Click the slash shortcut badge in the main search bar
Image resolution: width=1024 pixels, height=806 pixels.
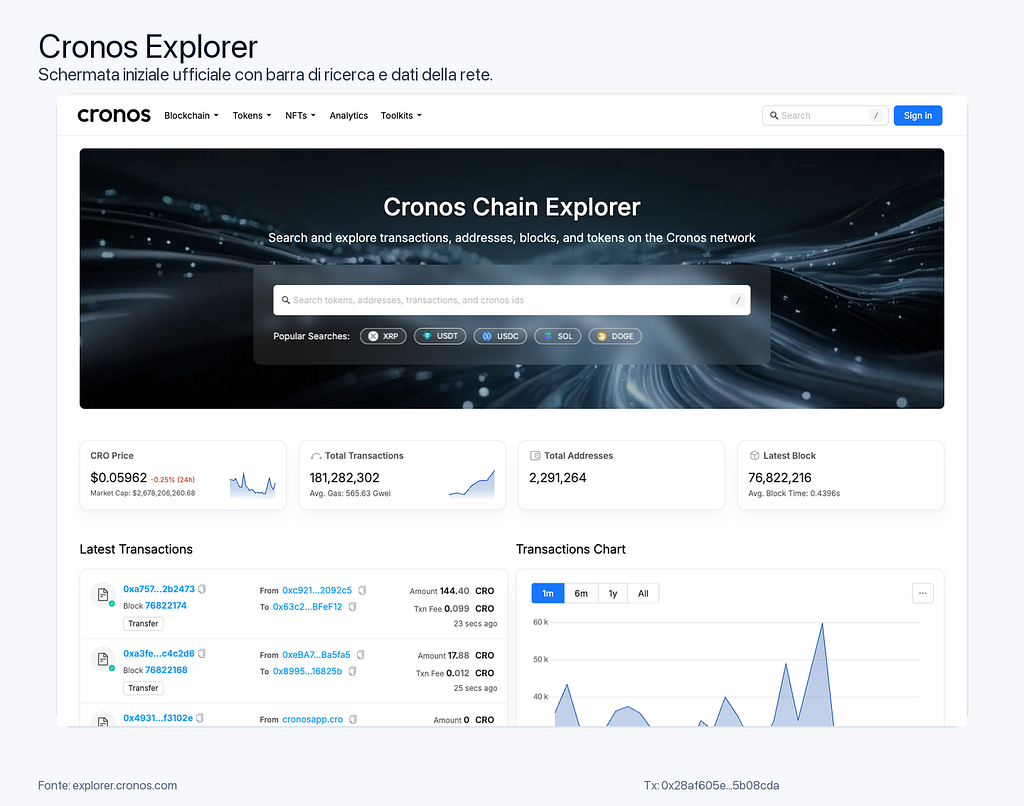737,300
